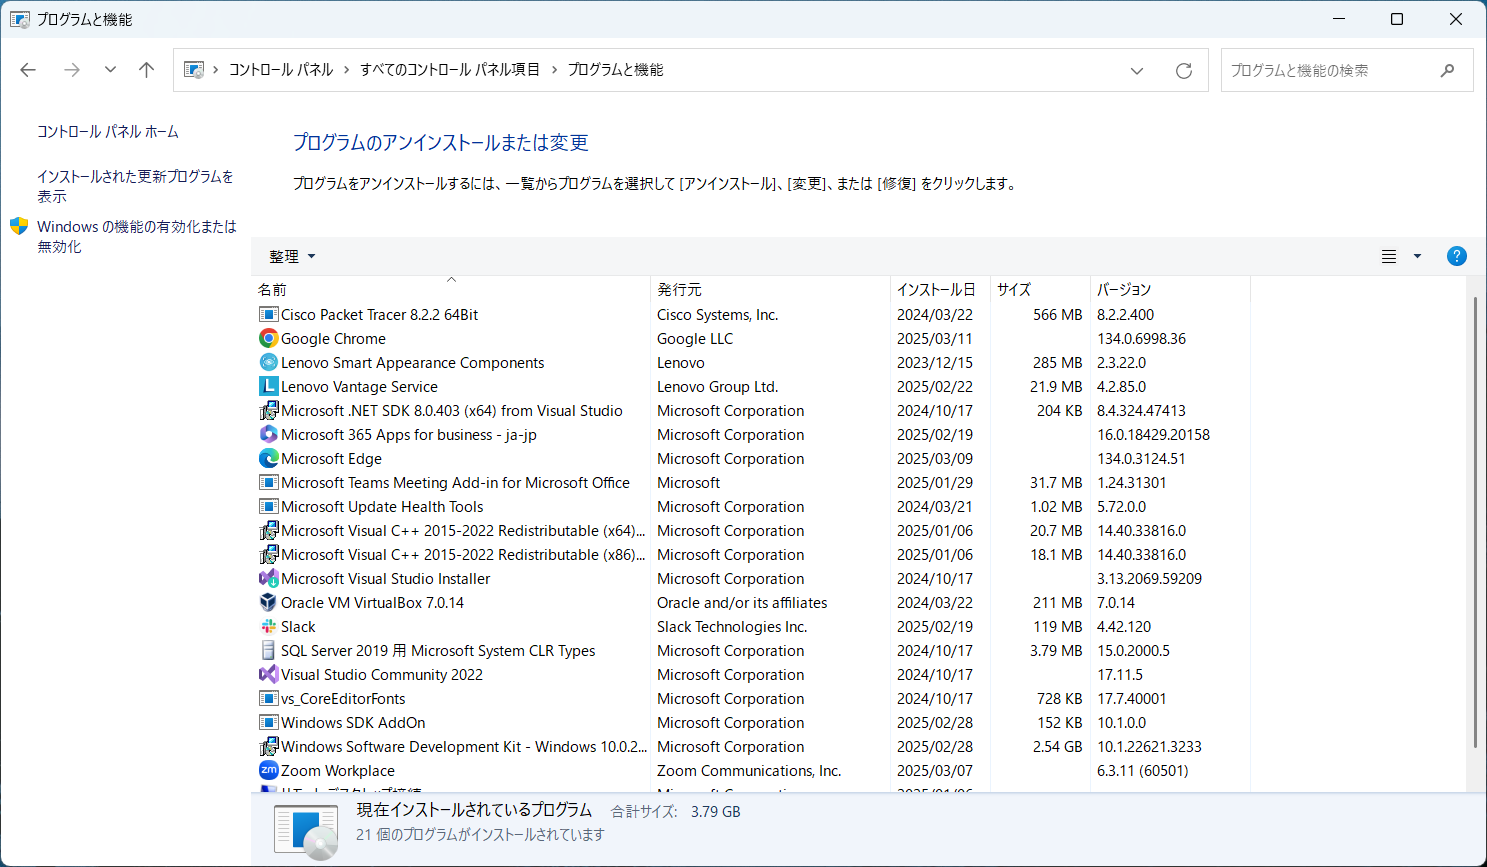1487x867 pixels.
Task: Click the 2.54 GB size cell
Action: tap(1058, 747)
